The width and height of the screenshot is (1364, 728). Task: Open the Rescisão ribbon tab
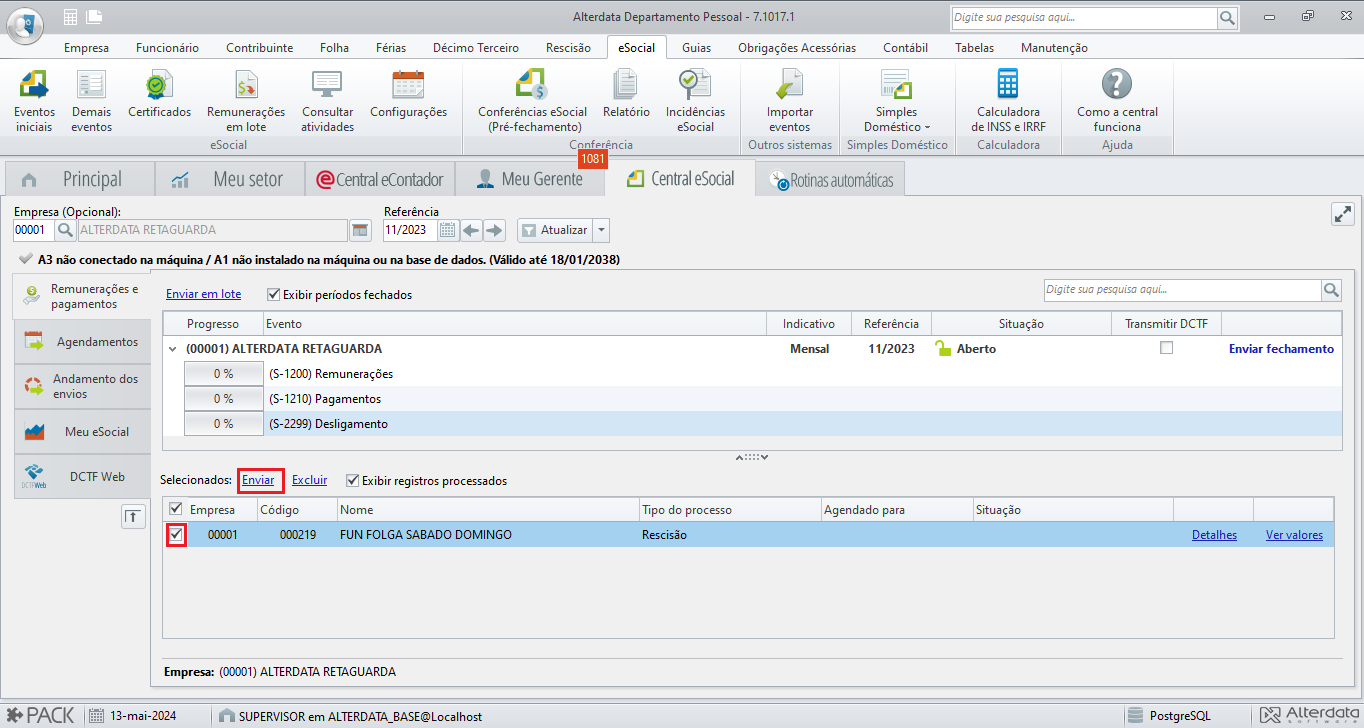click(568, 47)
